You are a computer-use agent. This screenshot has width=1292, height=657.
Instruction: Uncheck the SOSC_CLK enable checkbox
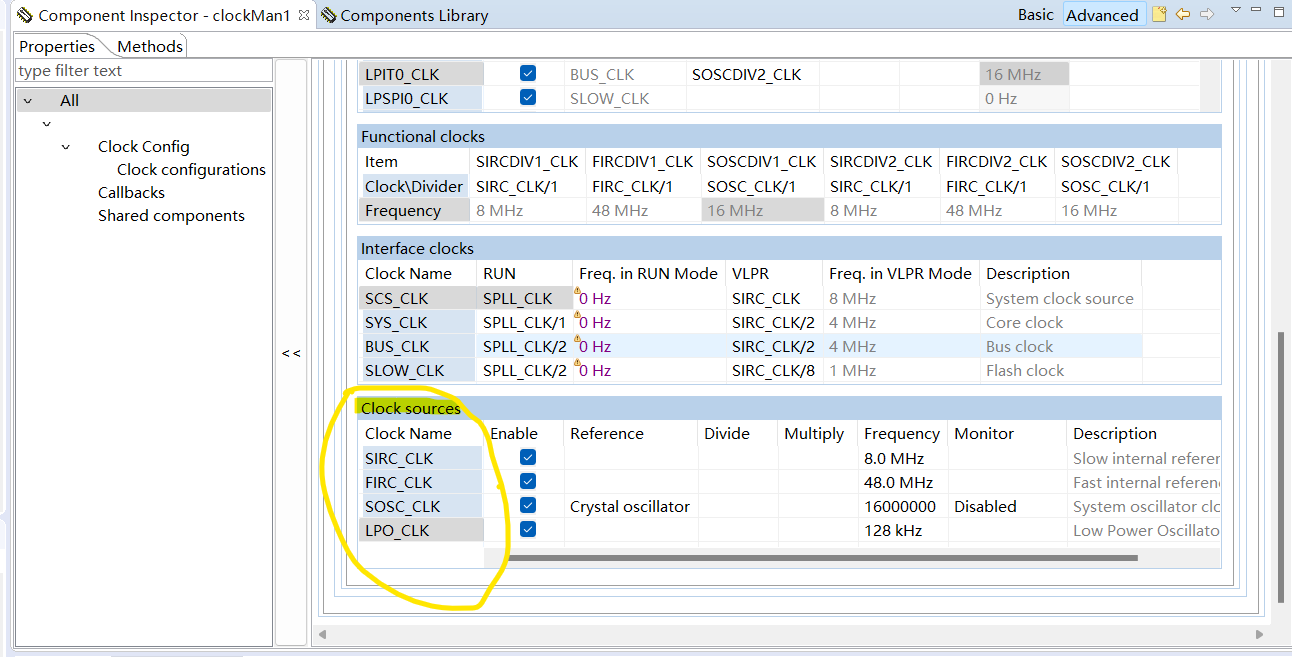pyautogui.click(x=527, y=505)
